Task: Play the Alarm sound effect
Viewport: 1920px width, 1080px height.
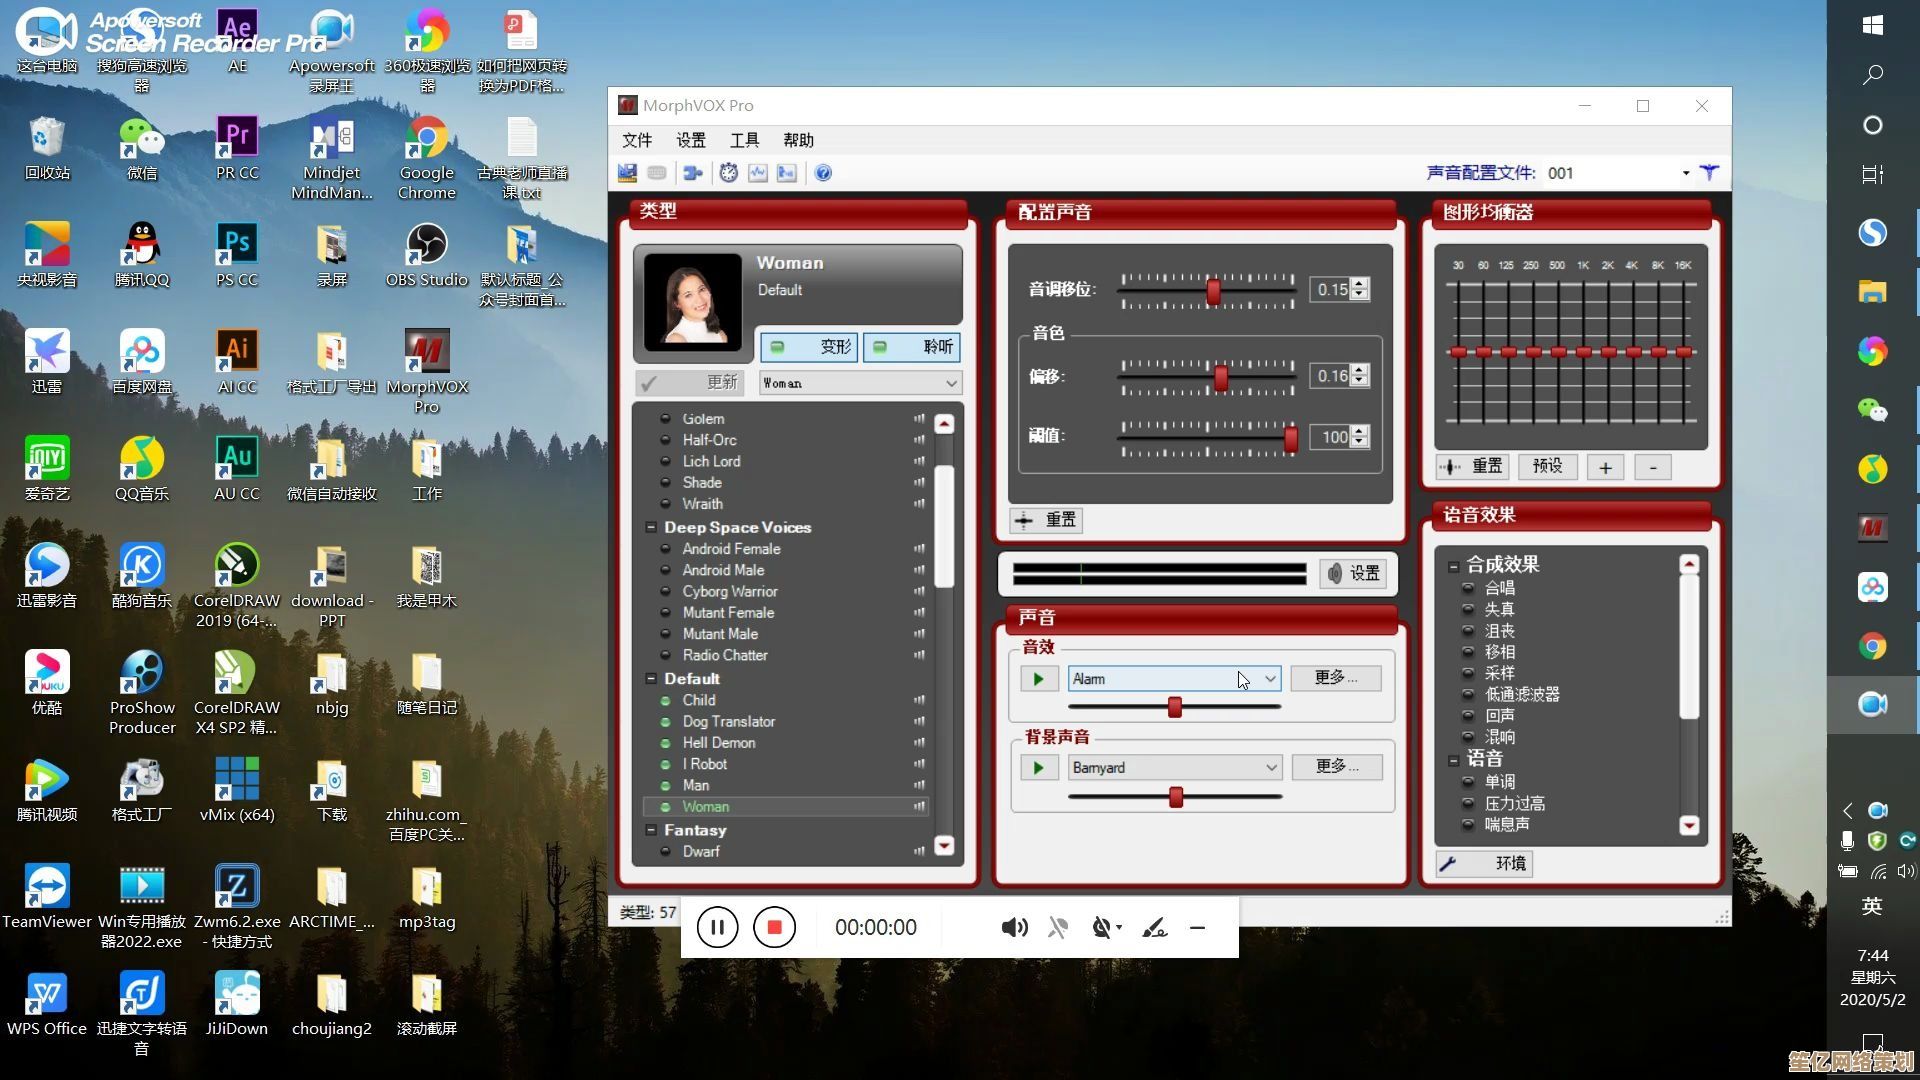Action: [x=1038, y=679]
